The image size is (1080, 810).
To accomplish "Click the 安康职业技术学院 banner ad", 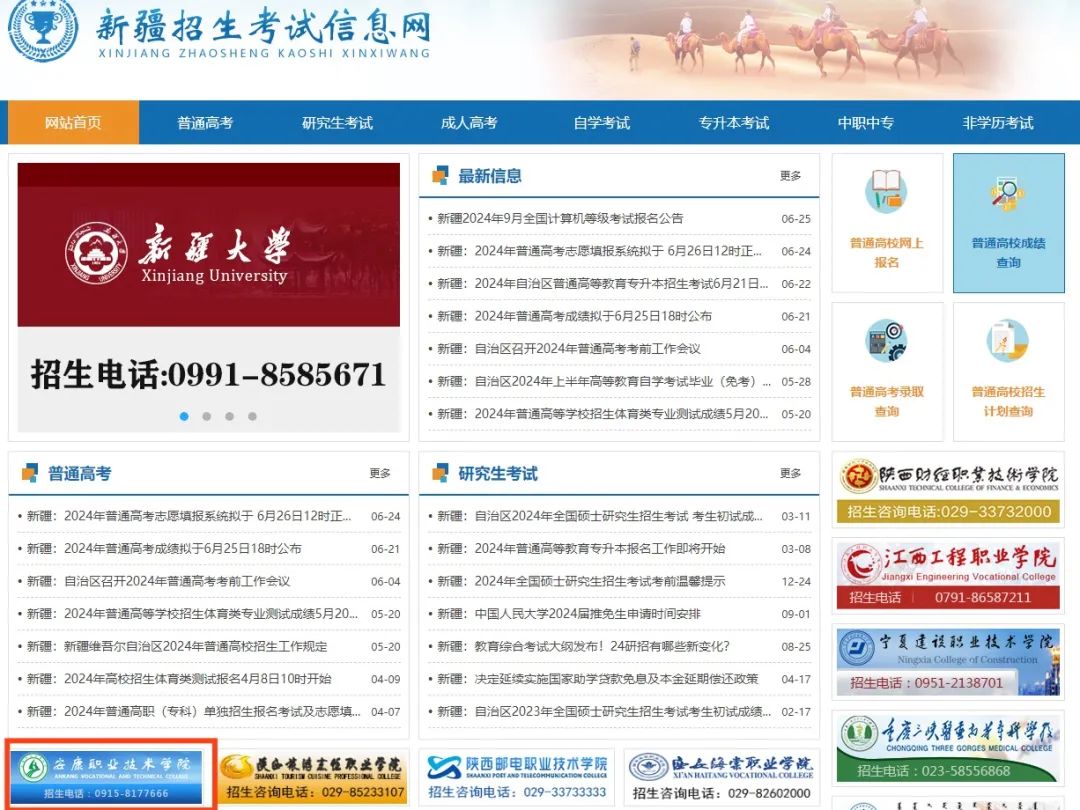I will coord(110,773).
